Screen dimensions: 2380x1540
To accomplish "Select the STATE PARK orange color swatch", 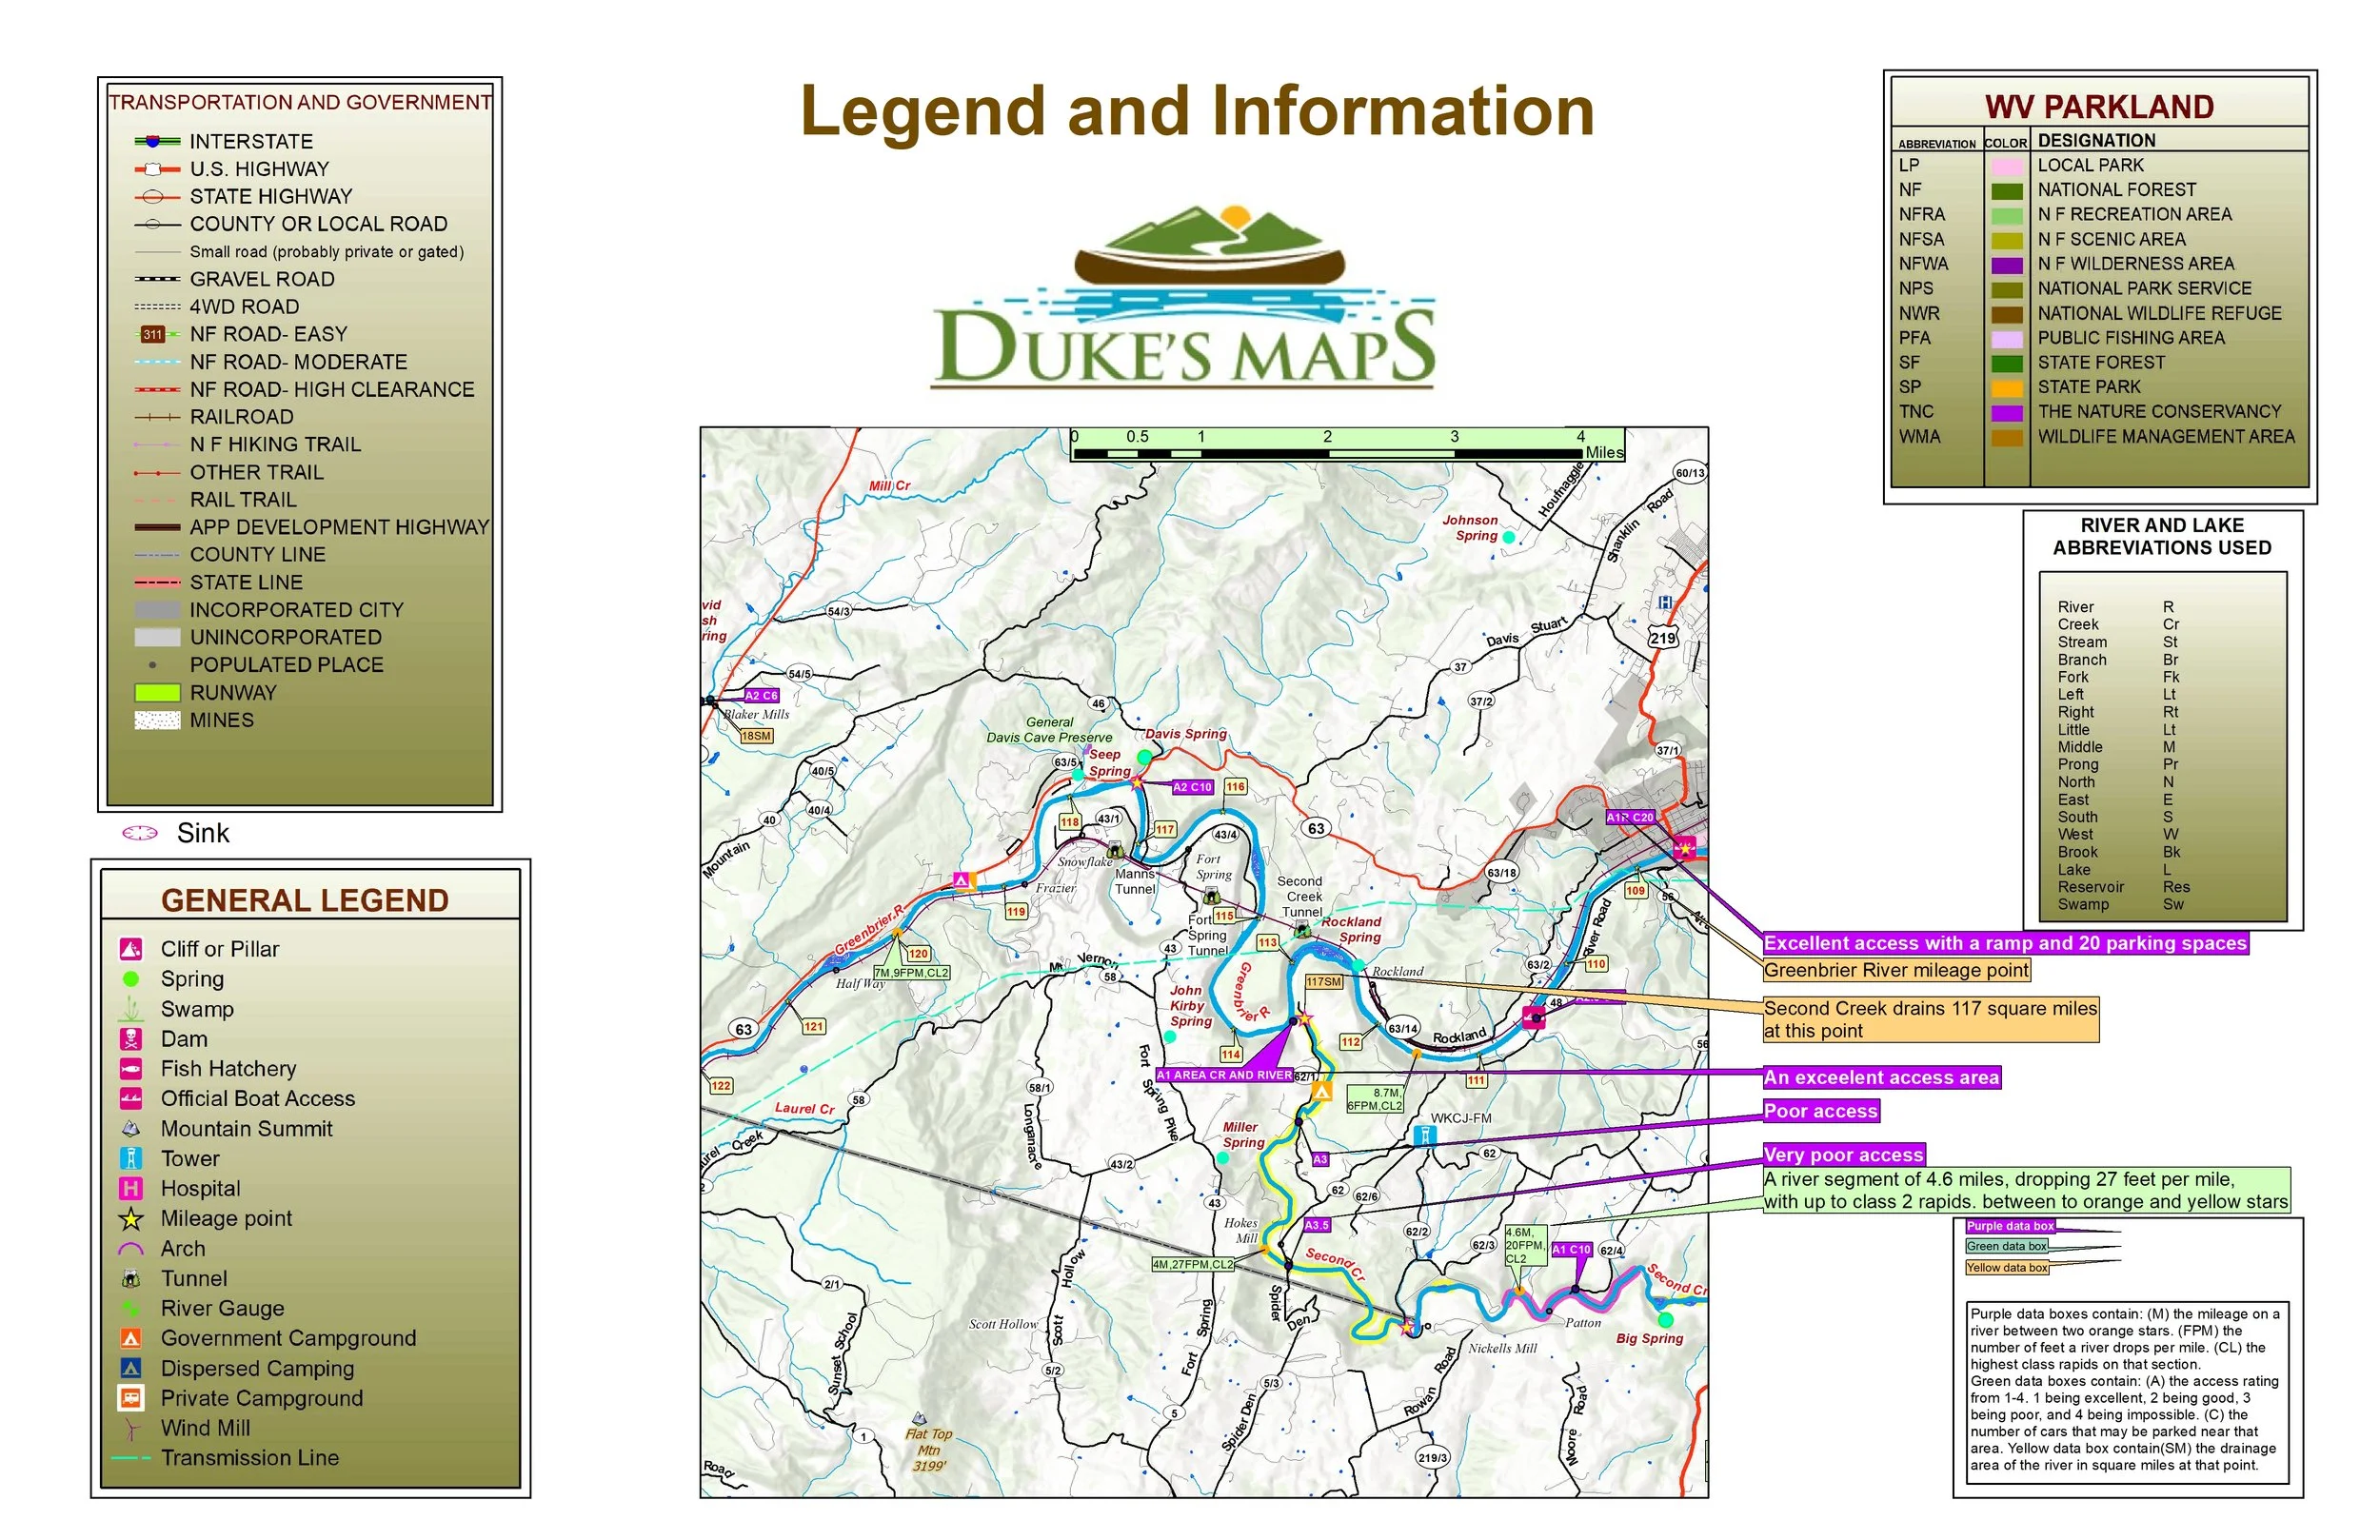I will click(x=2009, y=387).
